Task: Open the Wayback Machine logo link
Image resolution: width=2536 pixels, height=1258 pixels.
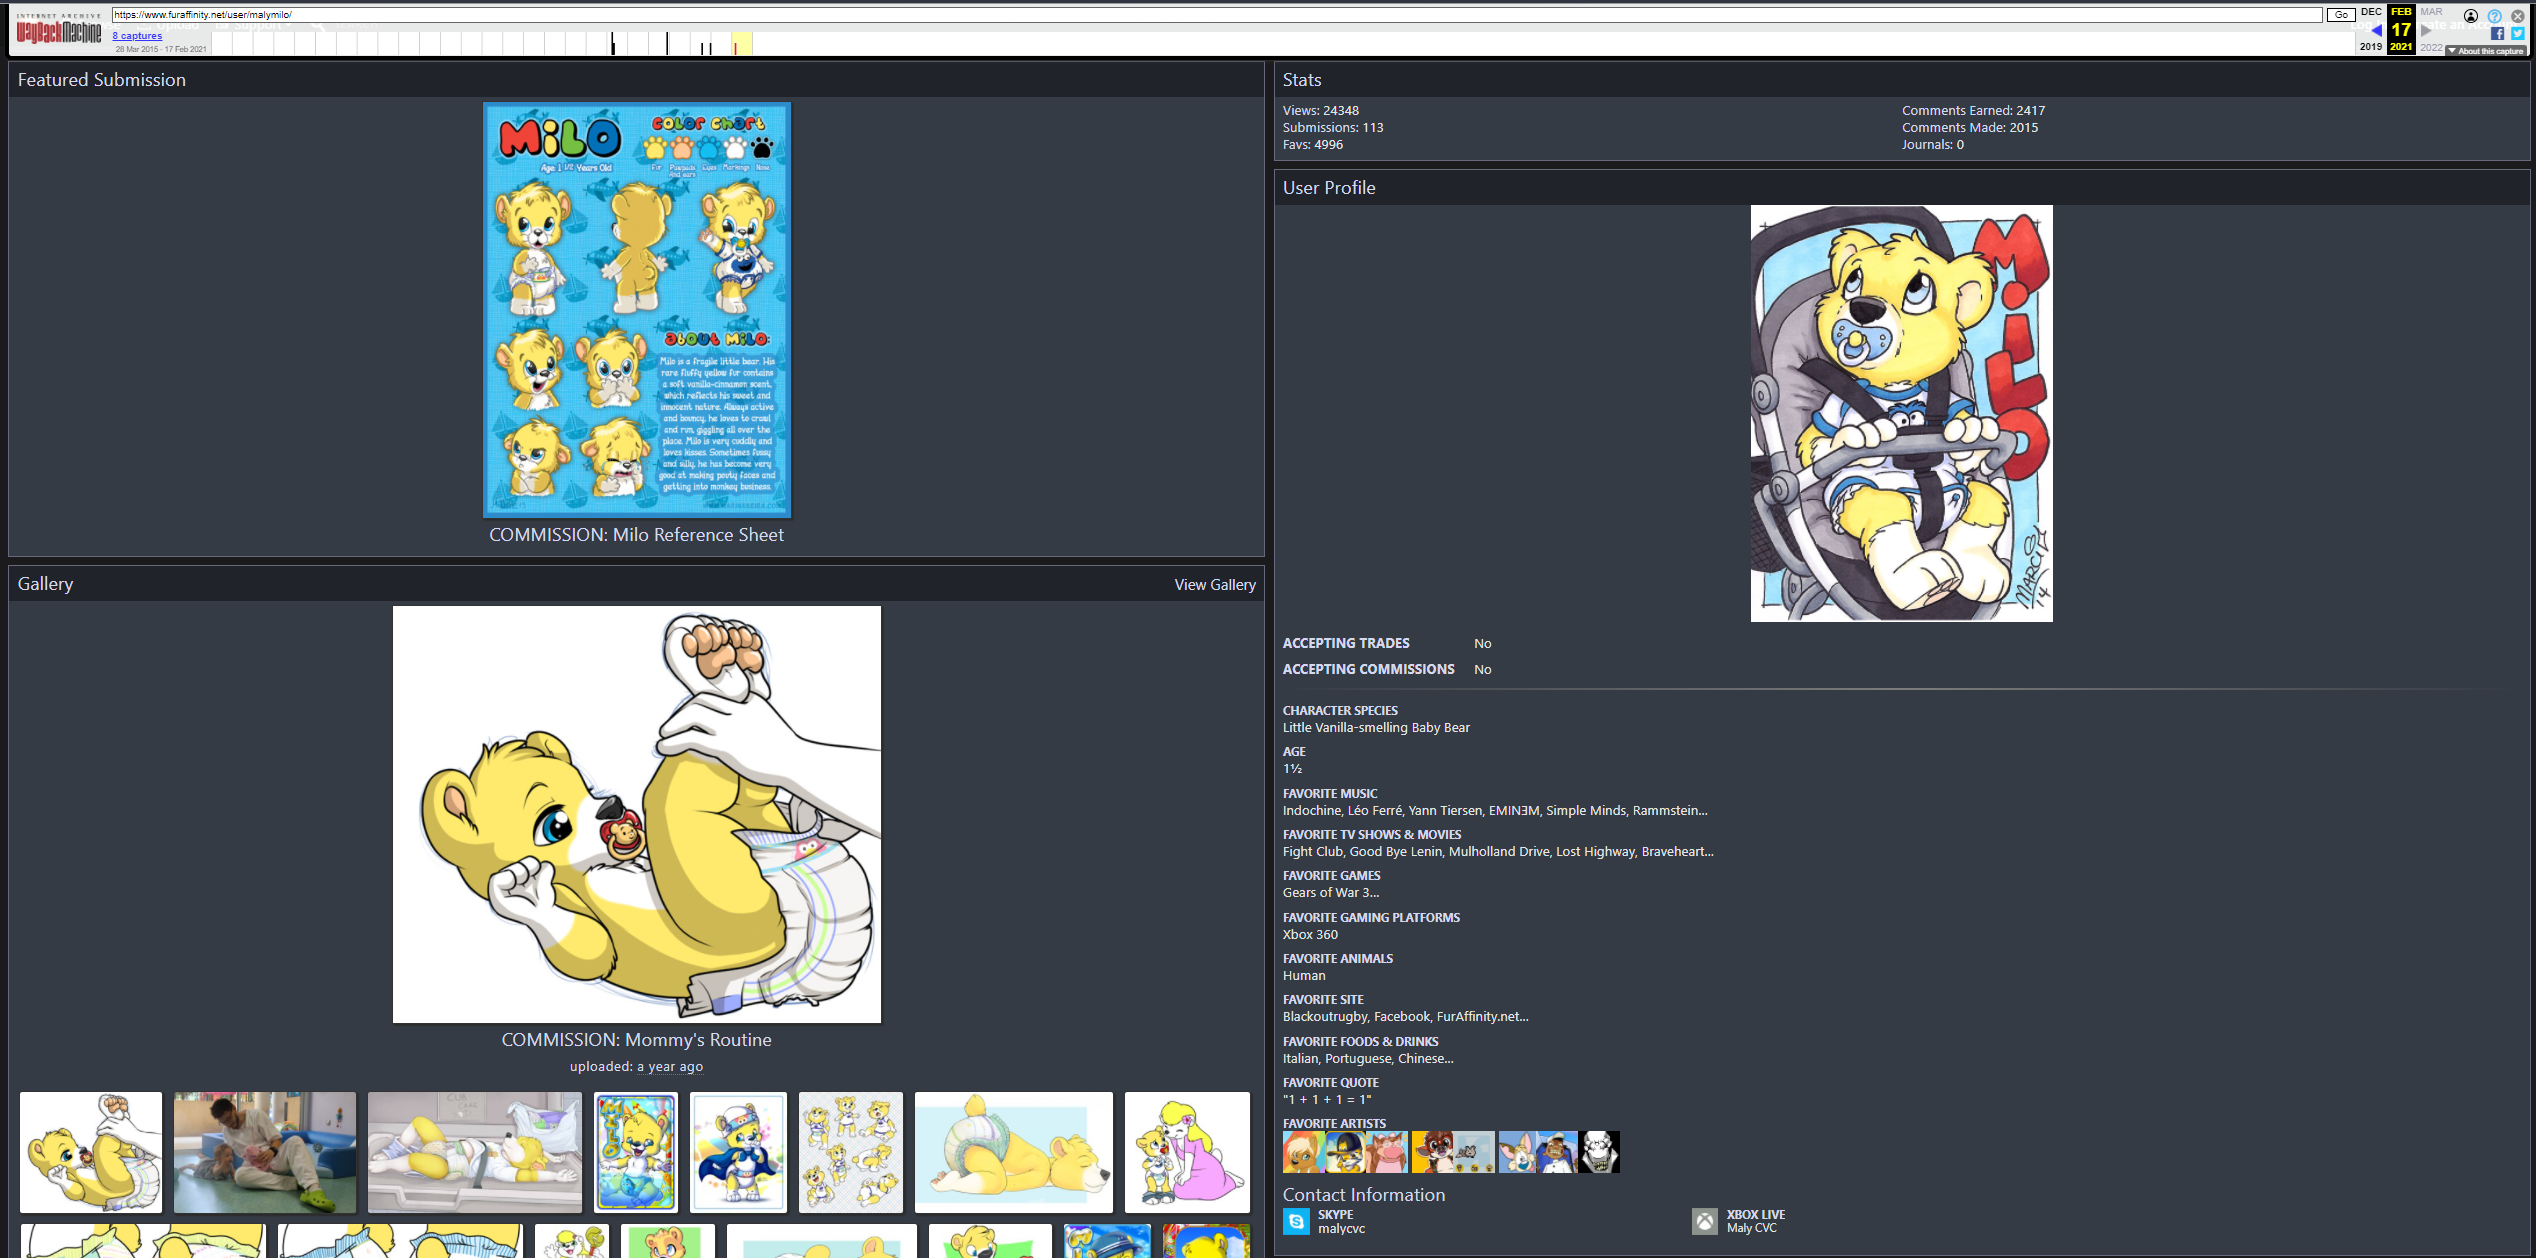Action: pos(59,31)
